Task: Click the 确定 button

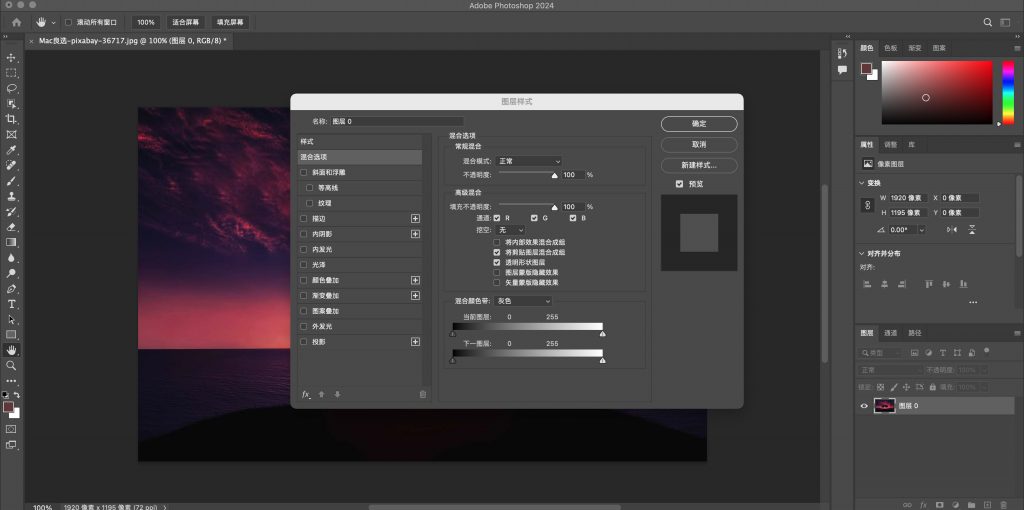Action: tap(699, 124)
